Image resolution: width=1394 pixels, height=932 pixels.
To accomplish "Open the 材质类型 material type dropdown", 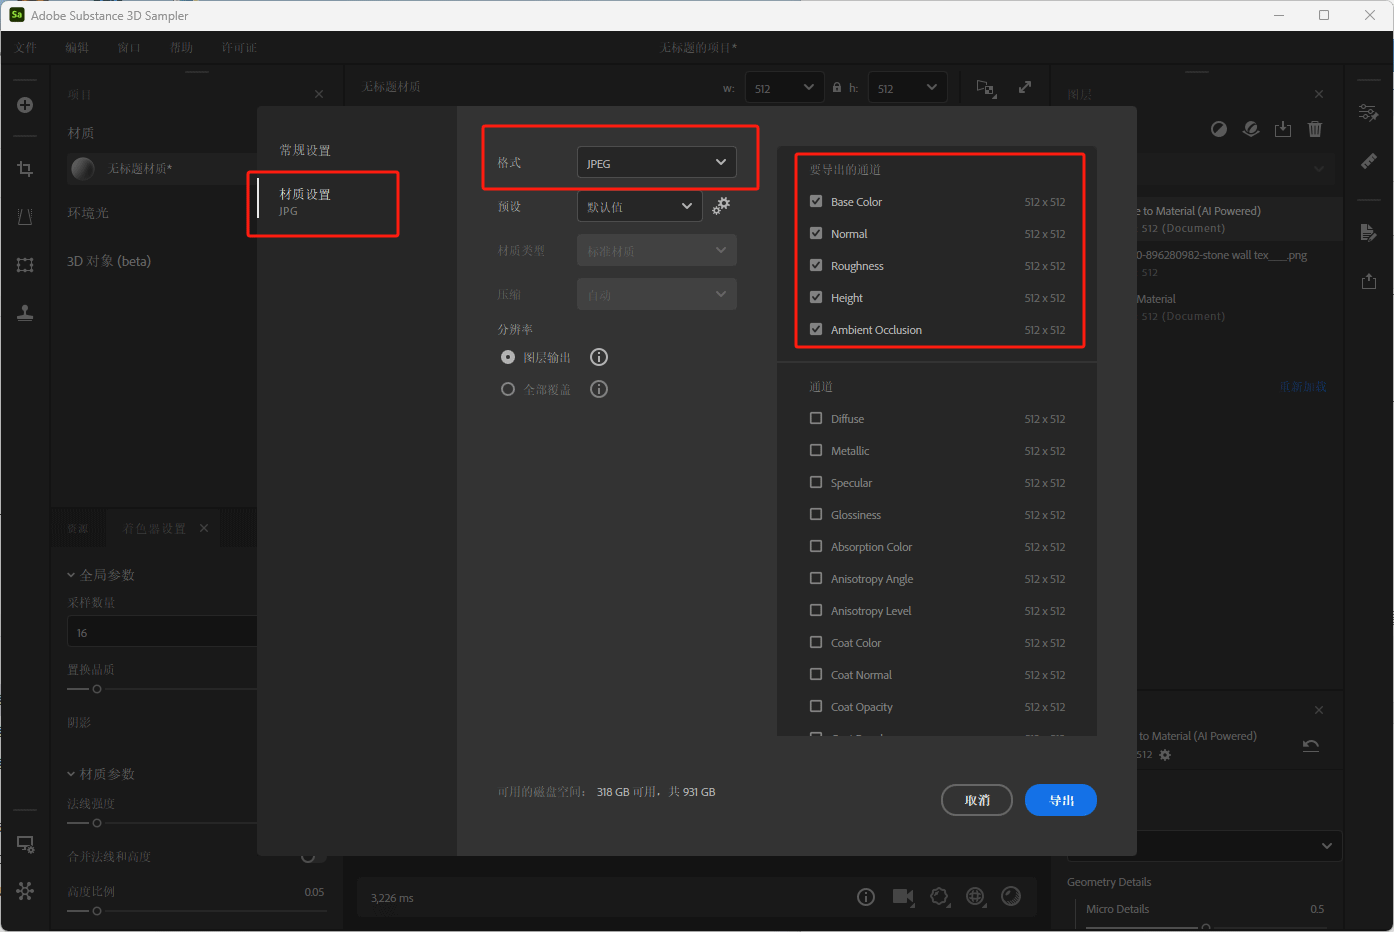I will [657, 250].
